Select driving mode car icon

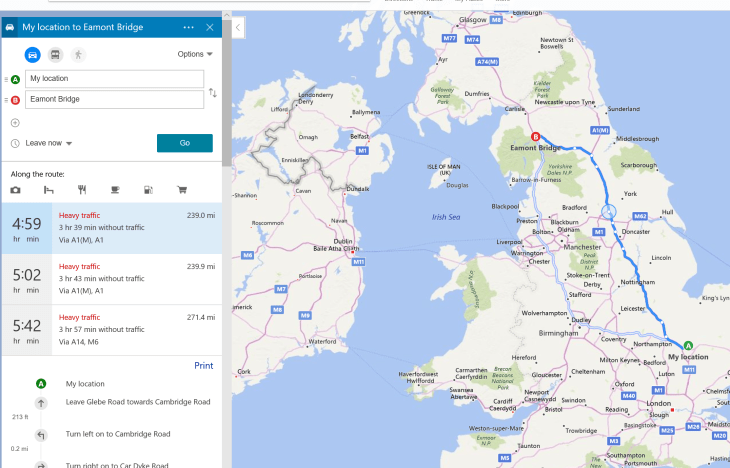pos(32,54)
